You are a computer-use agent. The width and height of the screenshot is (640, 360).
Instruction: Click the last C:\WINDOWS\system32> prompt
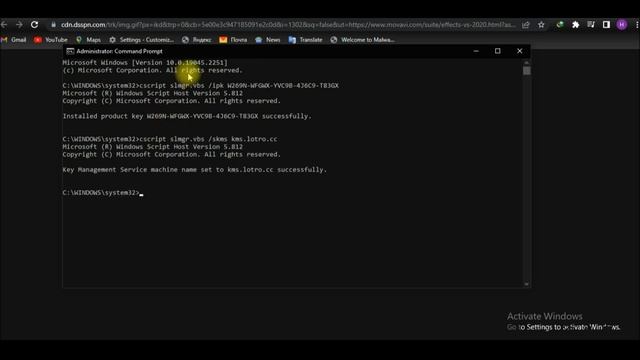point(101,193)
